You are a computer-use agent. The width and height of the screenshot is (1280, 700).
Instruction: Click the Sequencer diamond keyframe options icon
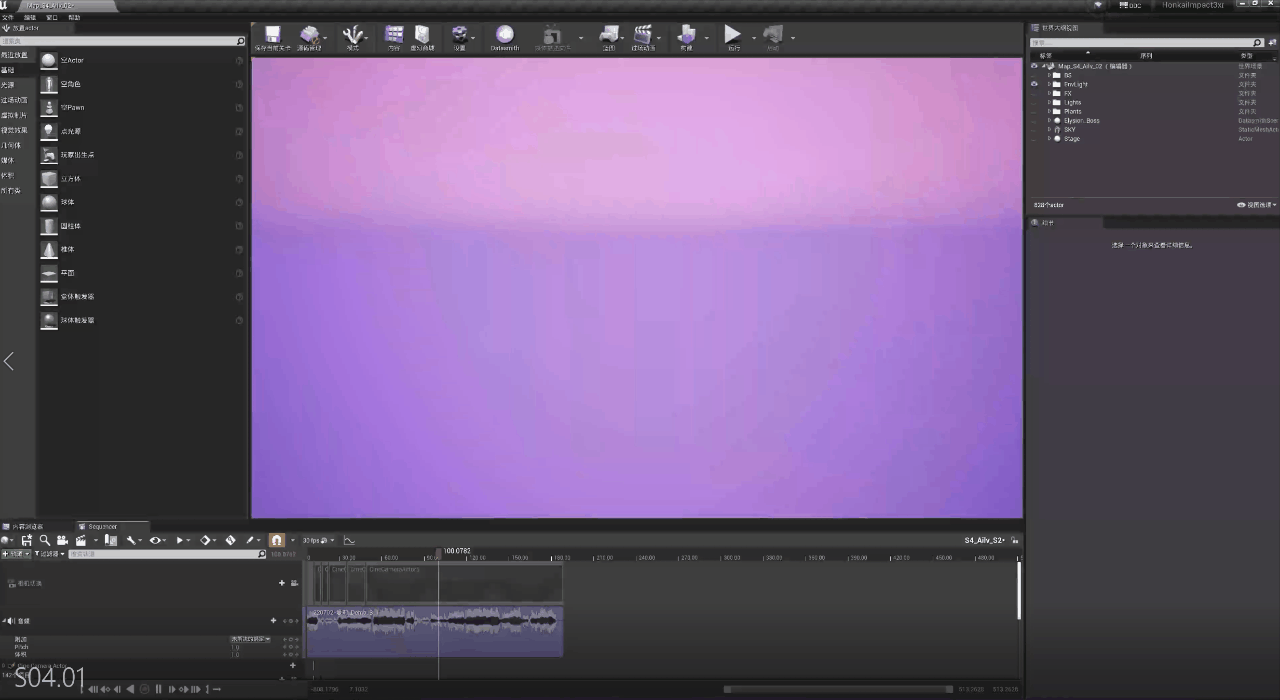pyautogui.click(x=205, y=540)
